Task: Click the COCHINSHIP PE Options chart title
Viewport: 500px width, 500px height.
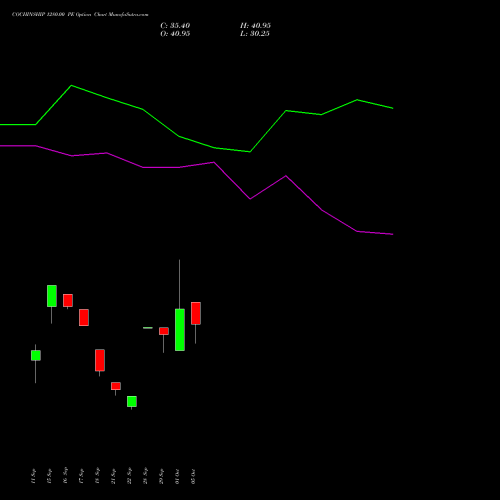Action: coord(80,14)
